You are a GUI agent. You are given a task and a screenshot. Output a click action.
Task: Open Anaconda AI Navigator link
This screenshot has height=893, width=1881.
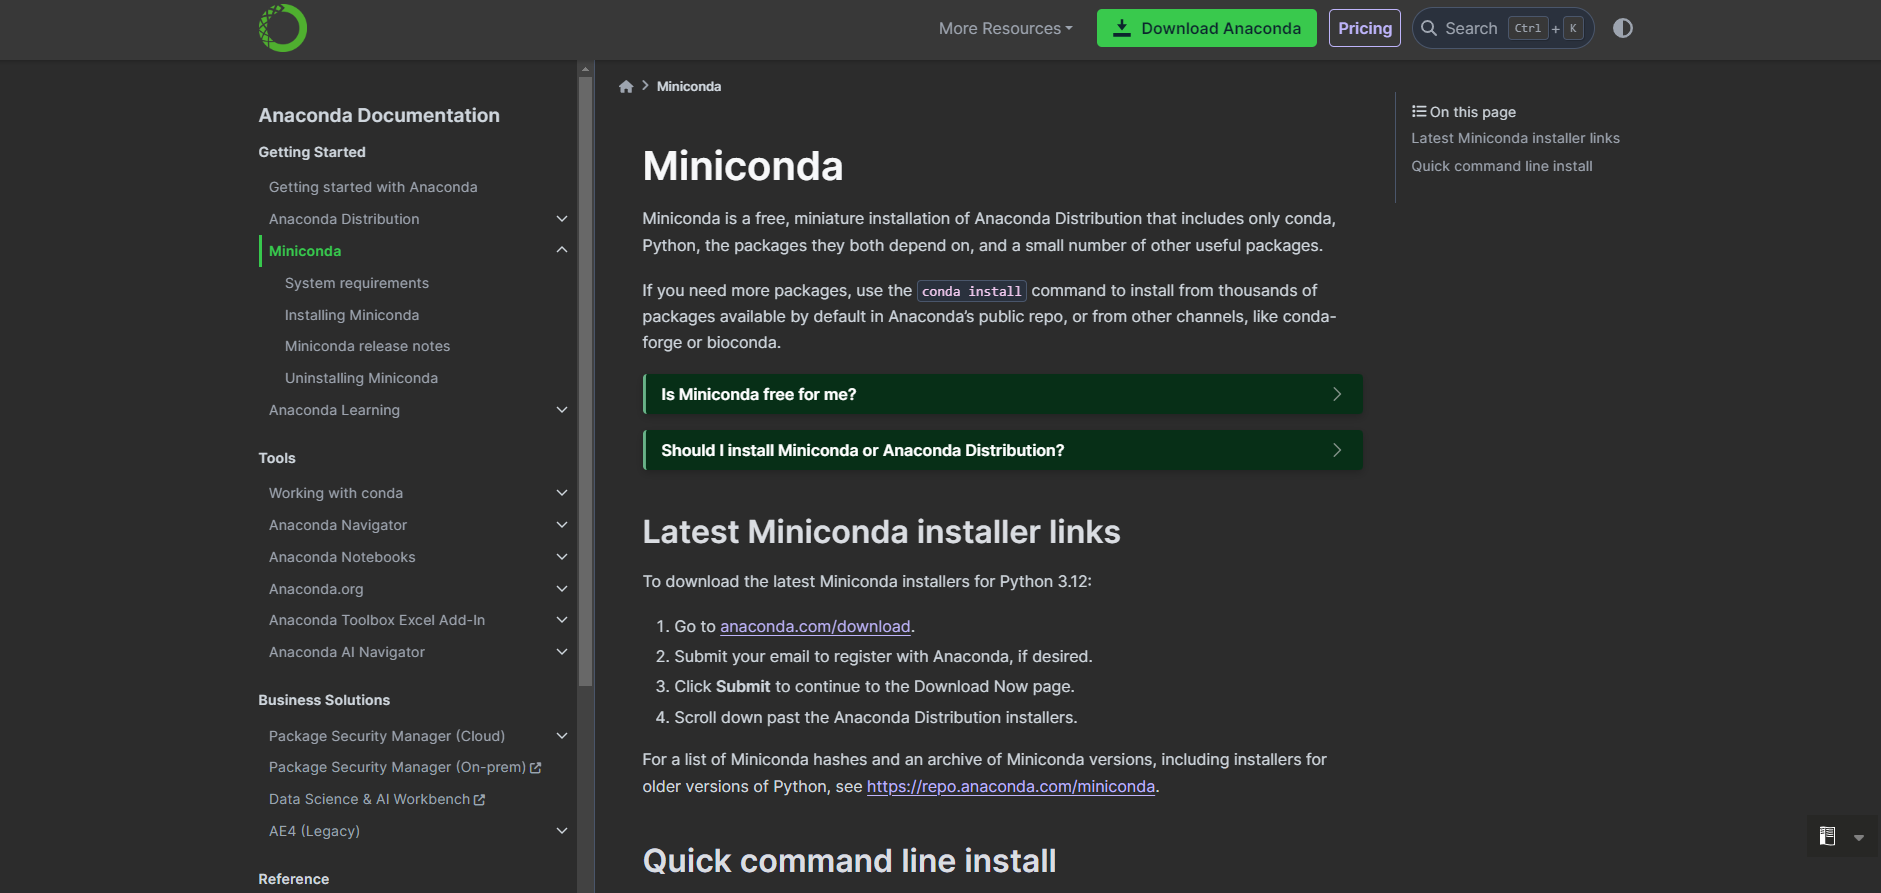click(347, 652)
